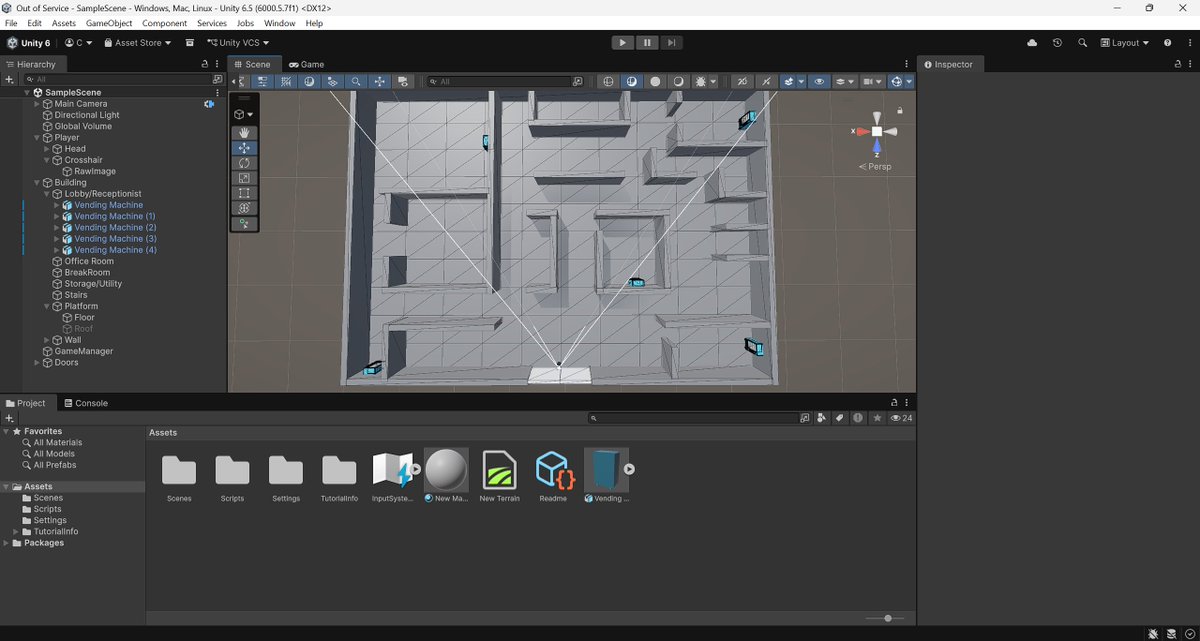Click the four-arrow move icon in Scene toolbar
Screen dimensions: 1200x641
tap(379, 82)
